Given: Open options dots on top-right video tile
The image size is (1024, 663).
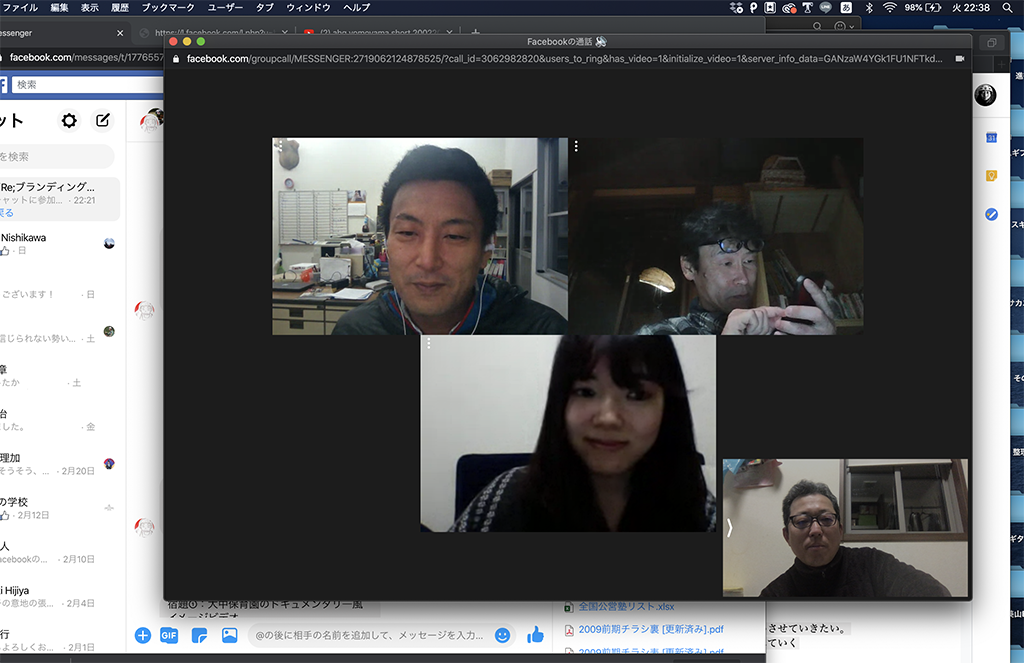Looking at the screenshot, I should (x=576, y=146).
